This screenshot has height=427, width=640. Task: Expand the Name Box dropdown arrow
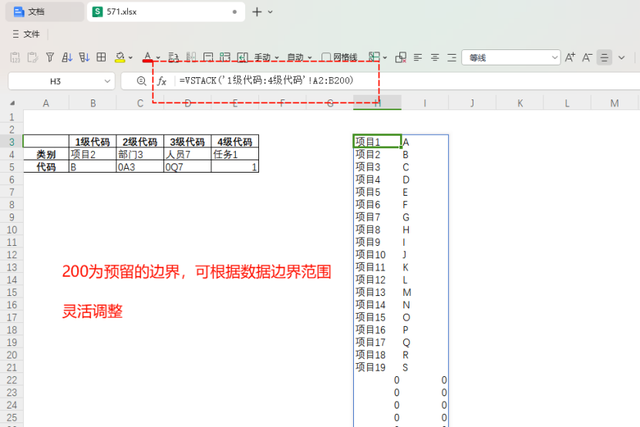(107, 81)
